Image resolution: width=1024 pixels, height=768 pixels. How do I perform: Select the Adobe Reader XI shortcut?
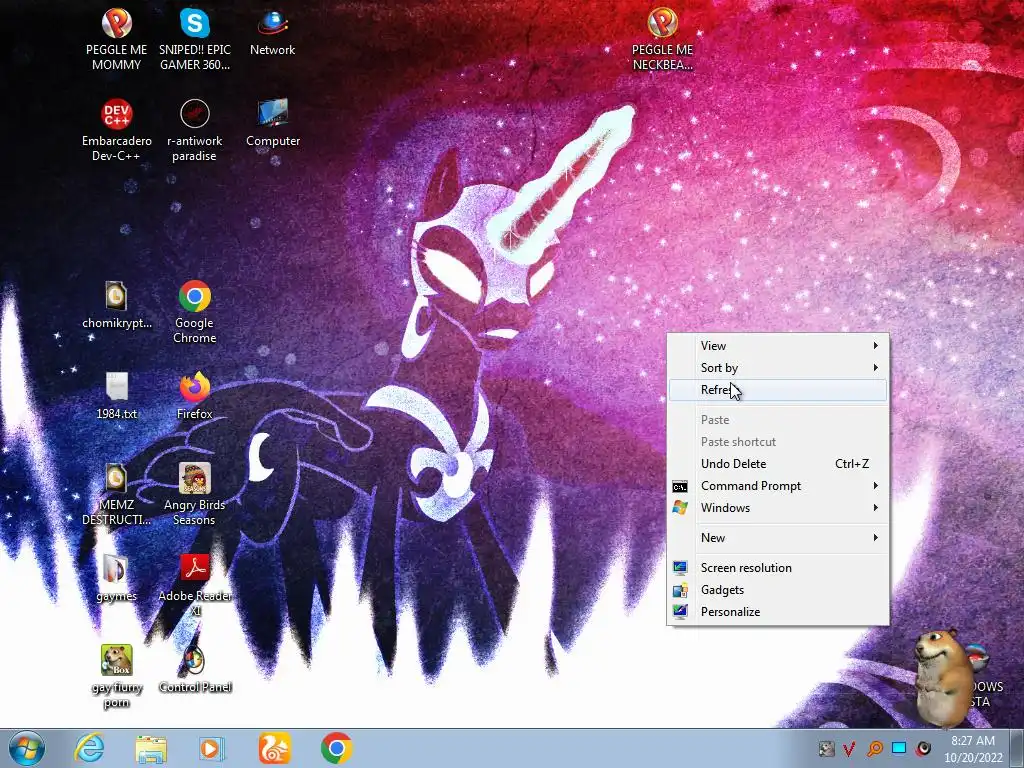(195, 585)
